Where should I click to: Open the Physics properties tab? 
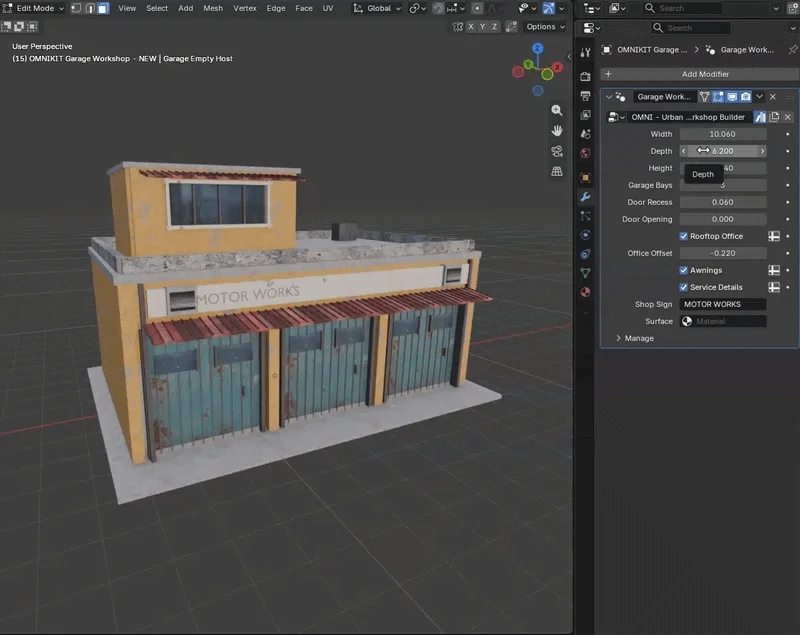(x=585, y=235)
